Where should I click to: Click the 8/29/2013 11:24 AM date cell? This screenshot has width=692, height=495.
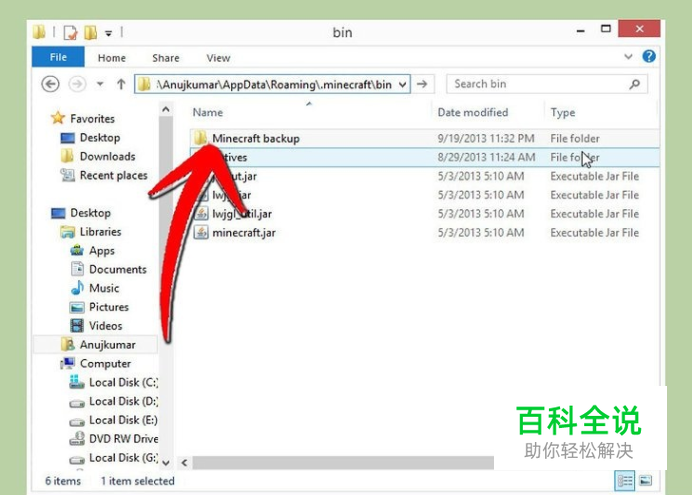coord(486,158)
